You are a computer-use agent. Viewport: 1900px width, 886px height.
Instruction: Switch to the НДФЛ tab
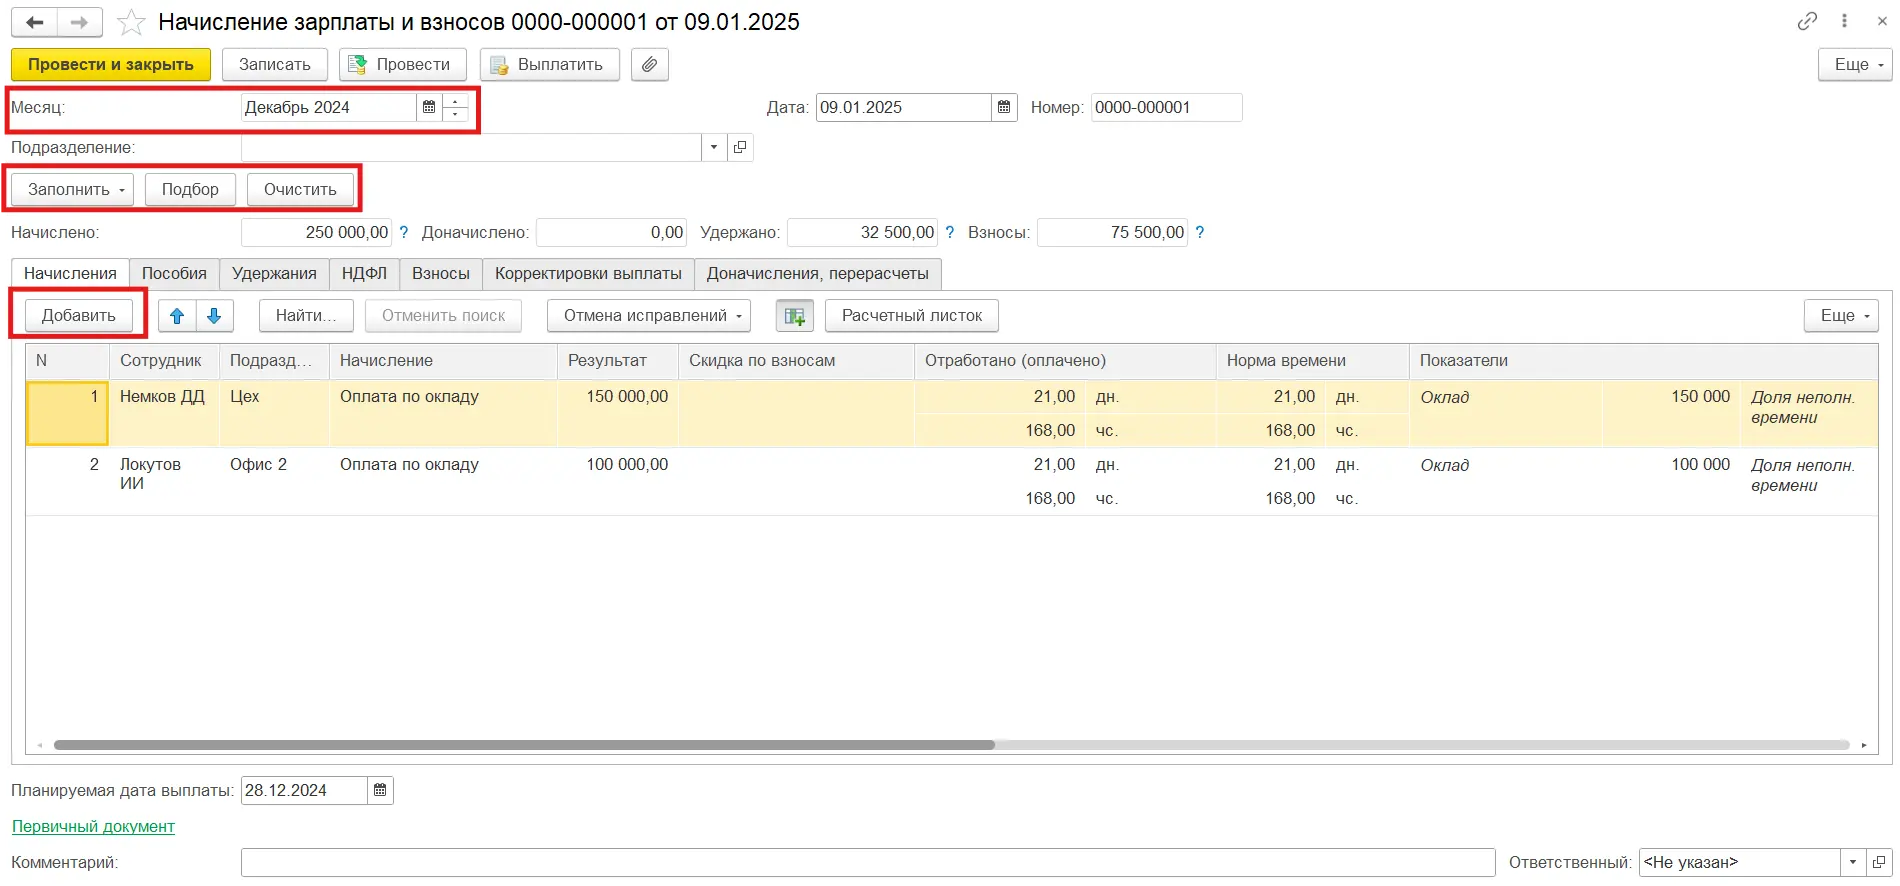tap(364, 273)
